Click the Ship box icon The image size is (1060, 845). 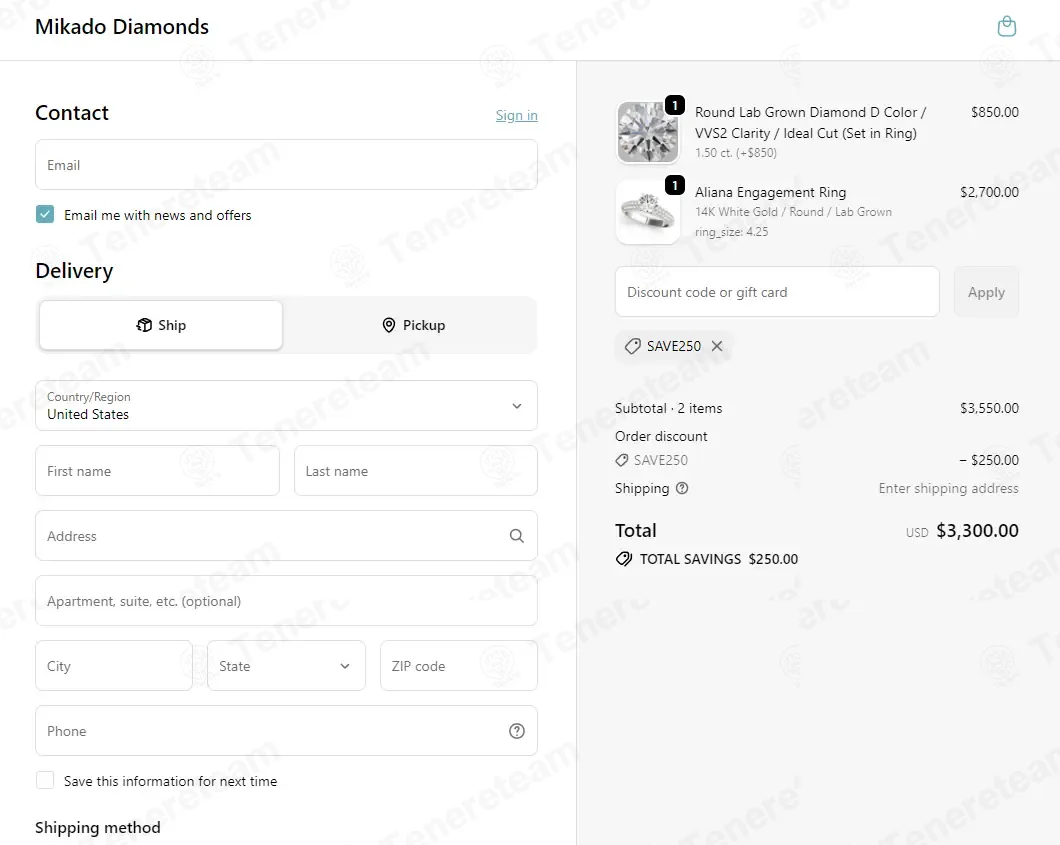point(144,325)
